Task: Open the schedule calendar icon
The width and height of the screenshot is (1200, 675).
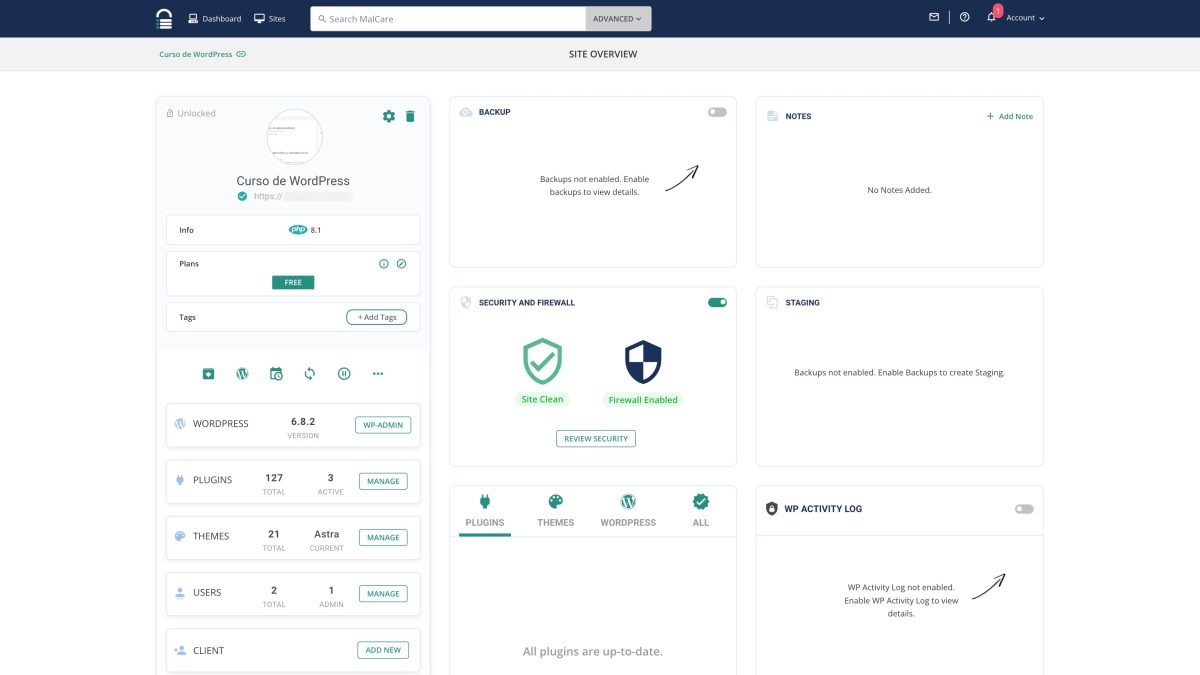Action: [276, 373]
